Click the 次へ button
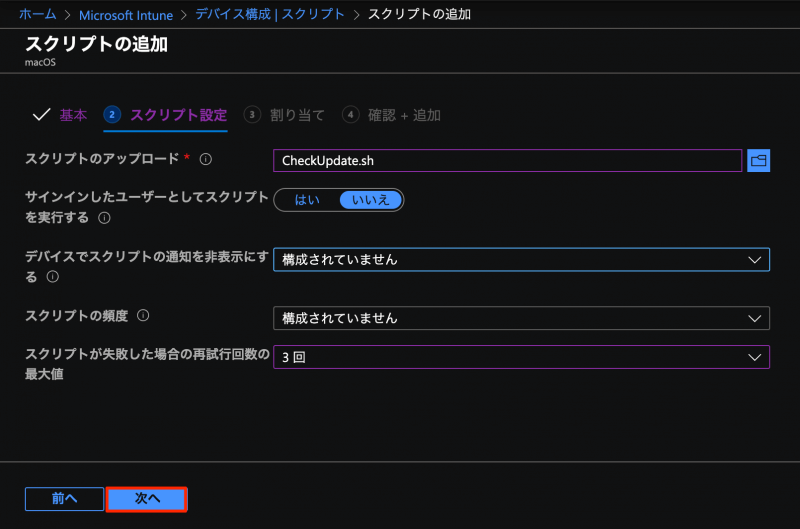 click(147, 498)
